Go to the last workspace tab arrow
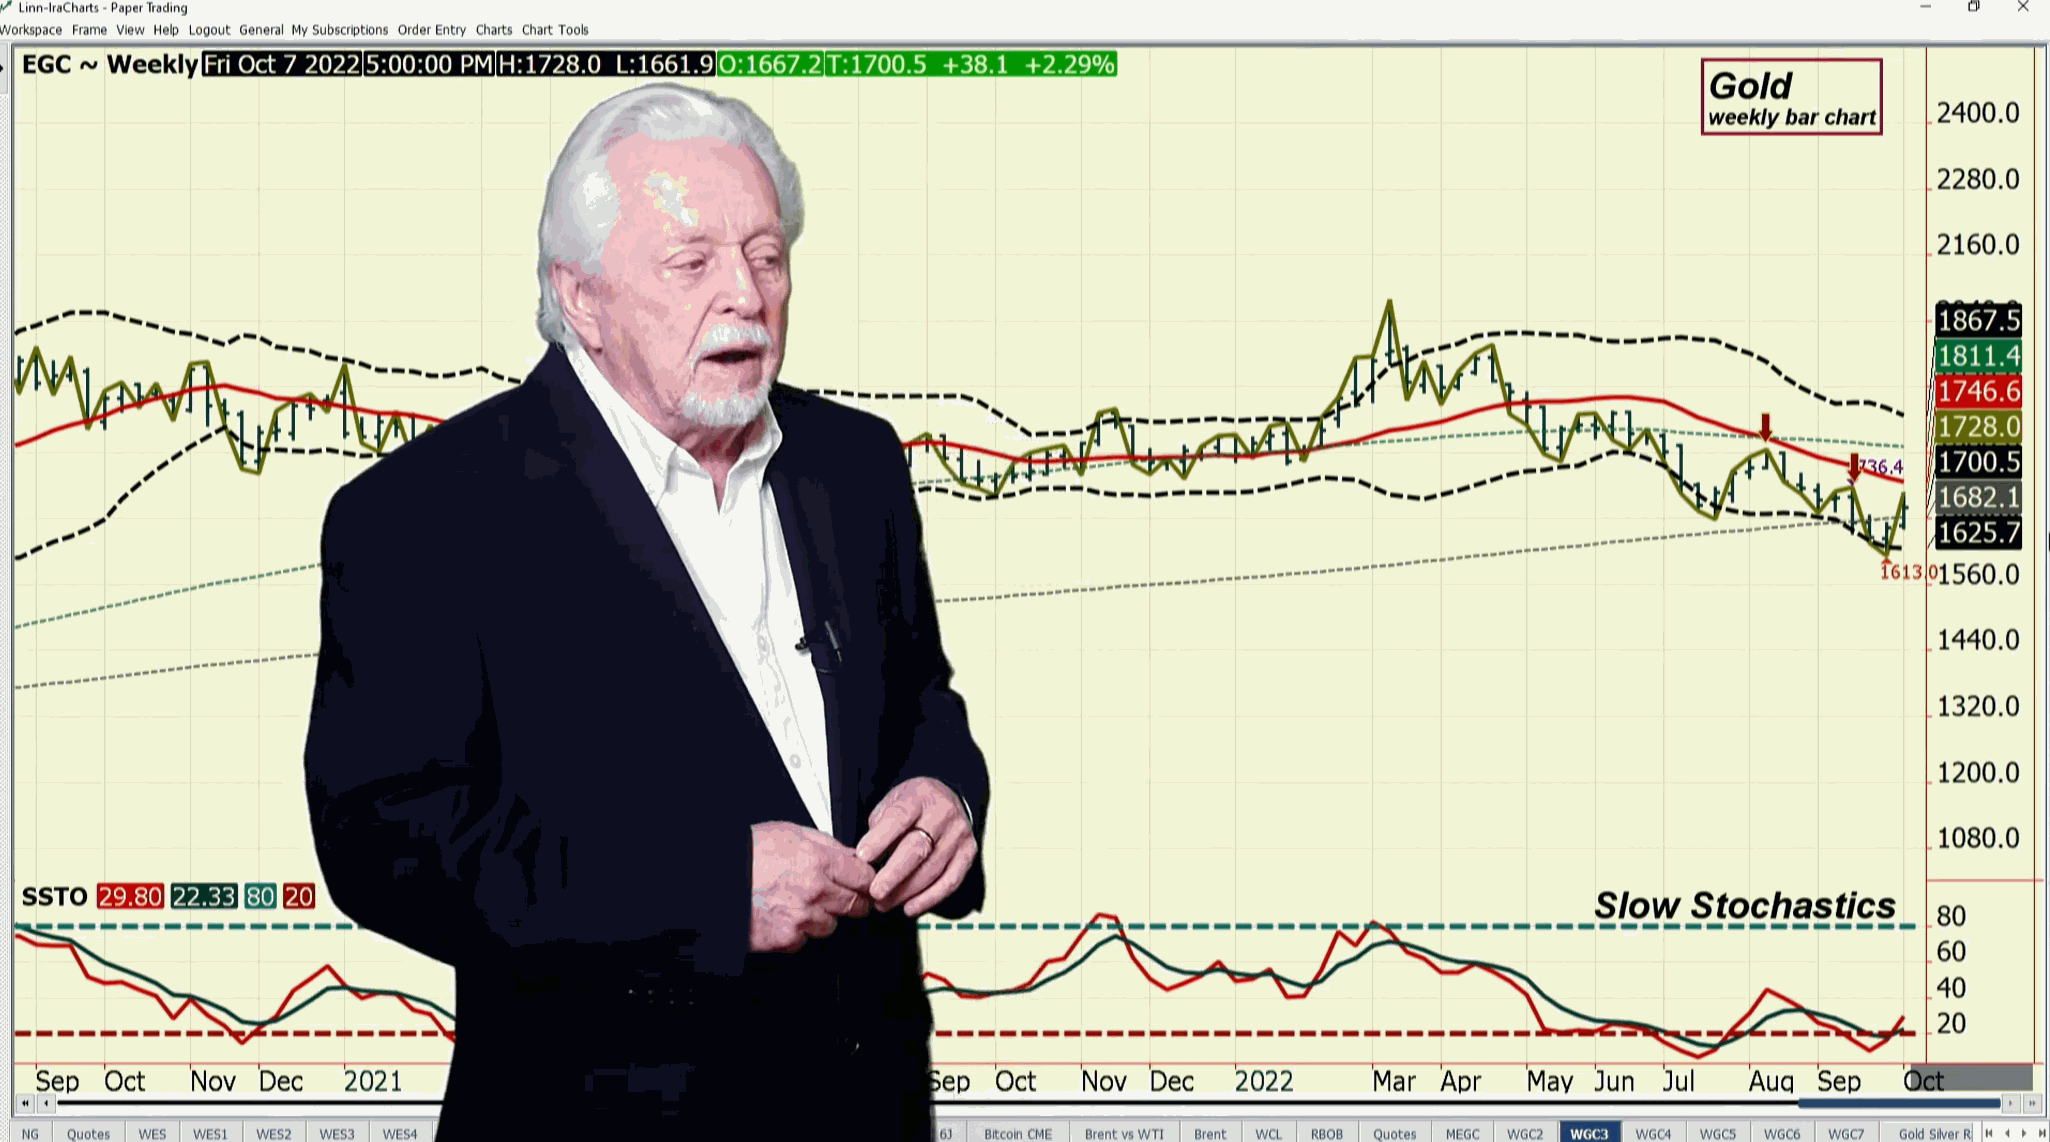2050x1142 pixels. pyautogui.click(x=2042, y=1133)
